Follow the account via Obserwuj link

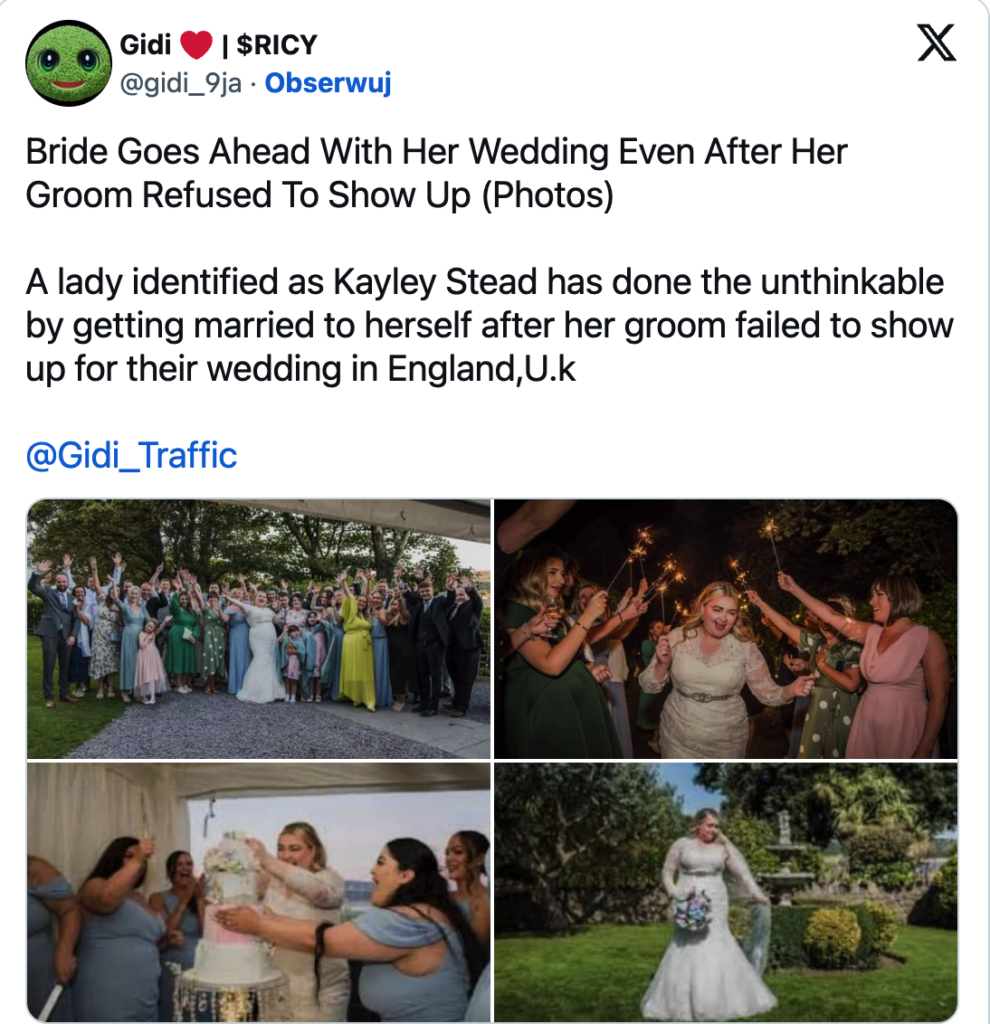tap(328, 83)
